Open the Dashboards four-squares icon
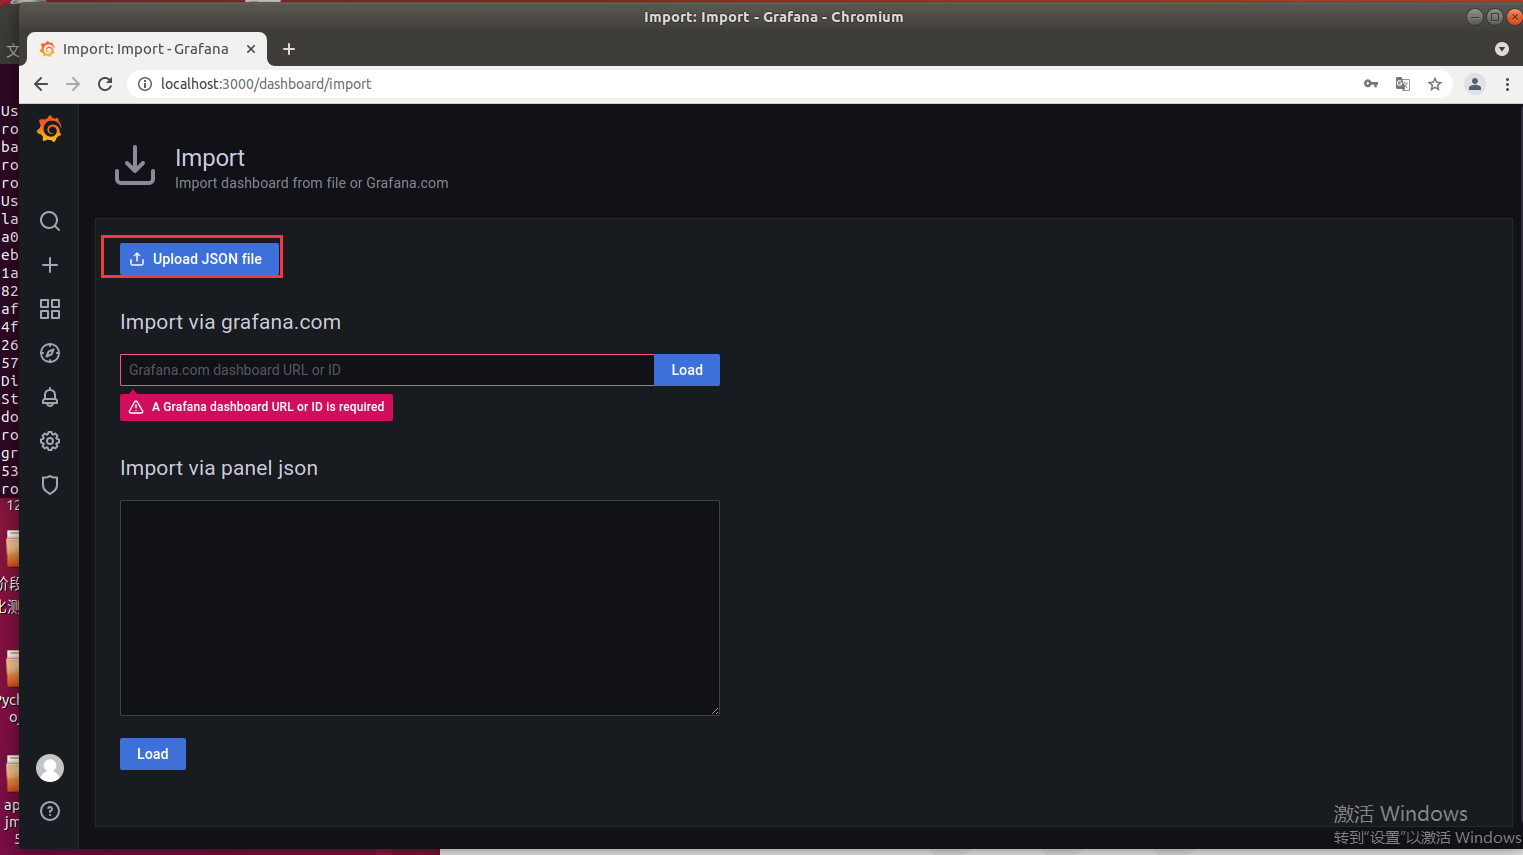 tap(50, 309)
